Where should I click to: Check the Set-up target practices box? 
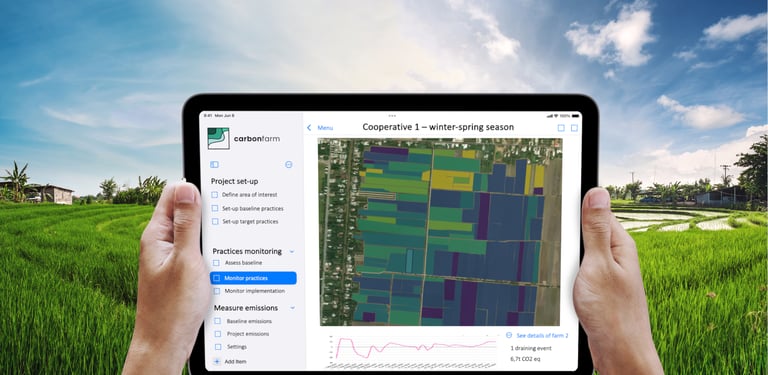pos(215,221)
